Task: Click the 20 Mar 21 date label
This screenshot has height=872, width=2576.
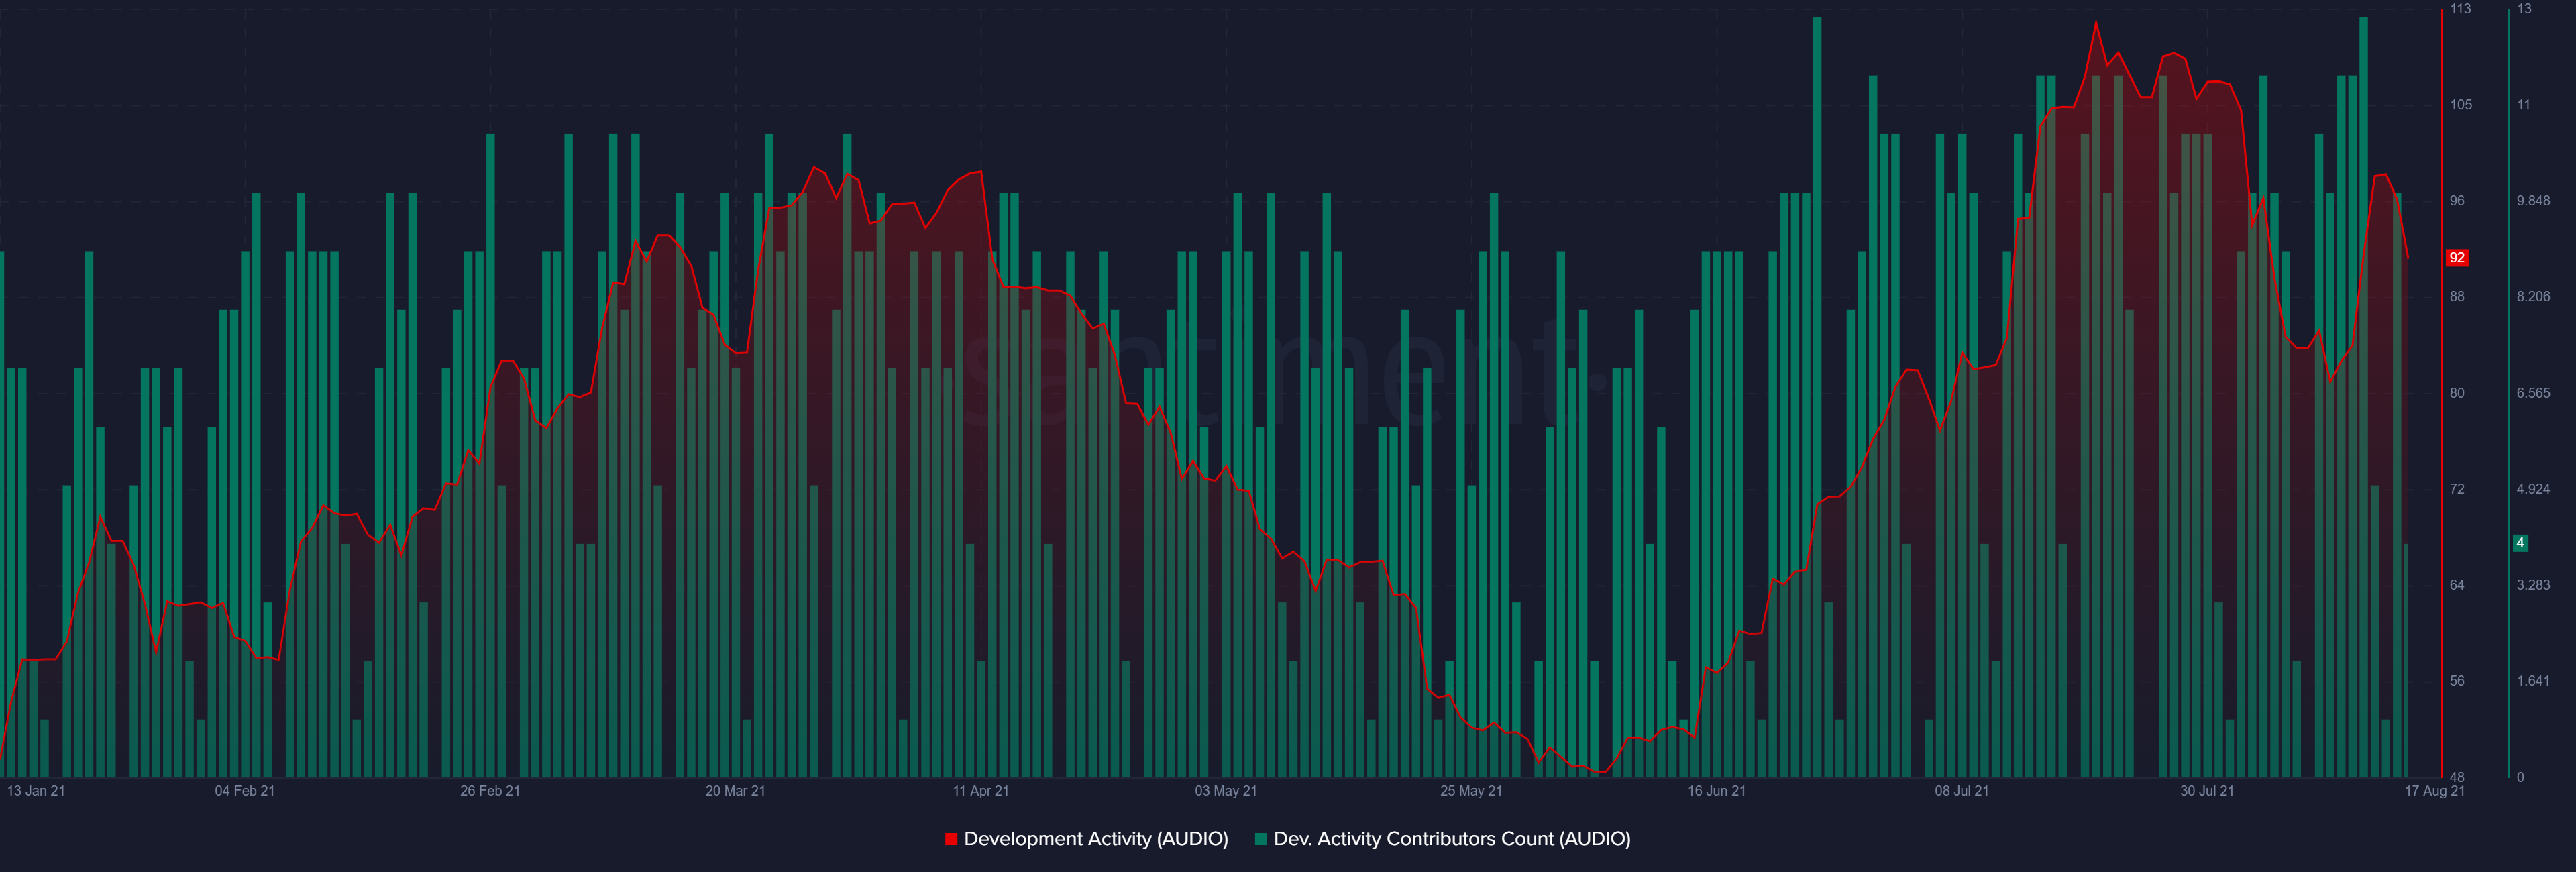Action: tap(735, 791)
